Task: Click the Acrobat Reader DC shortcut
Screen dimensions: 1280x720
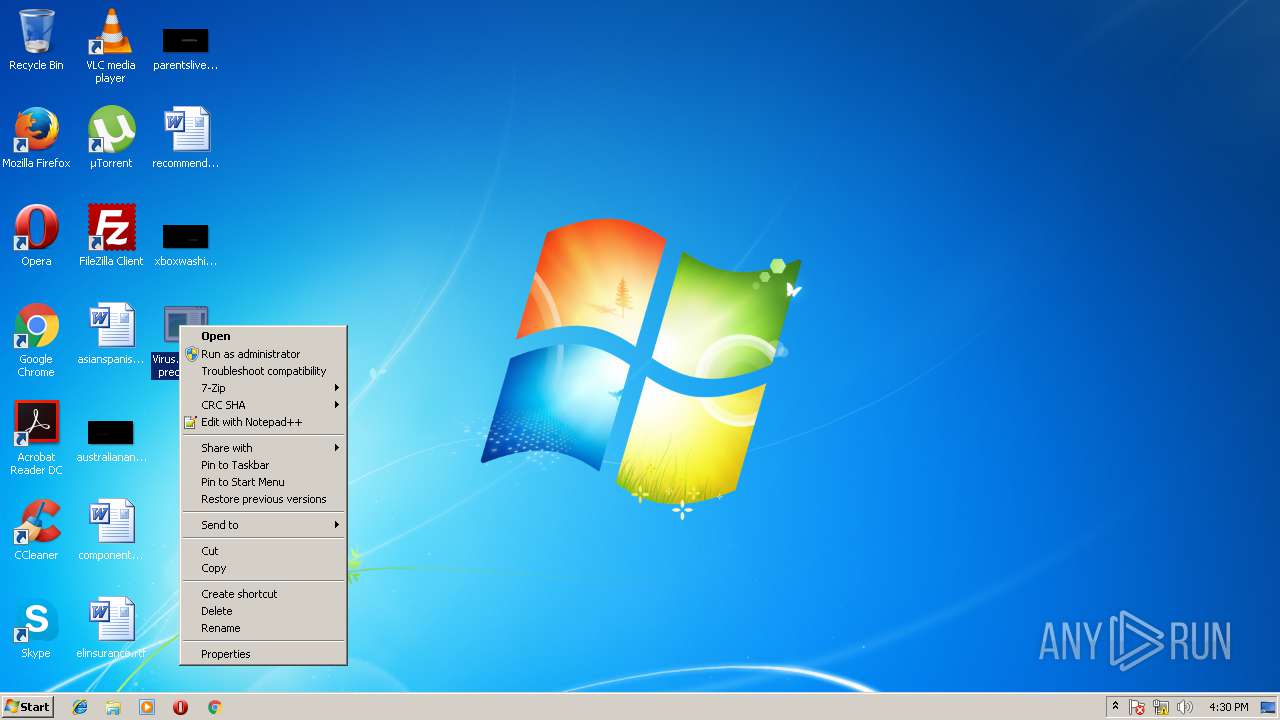Action: [x=36, y=438]
